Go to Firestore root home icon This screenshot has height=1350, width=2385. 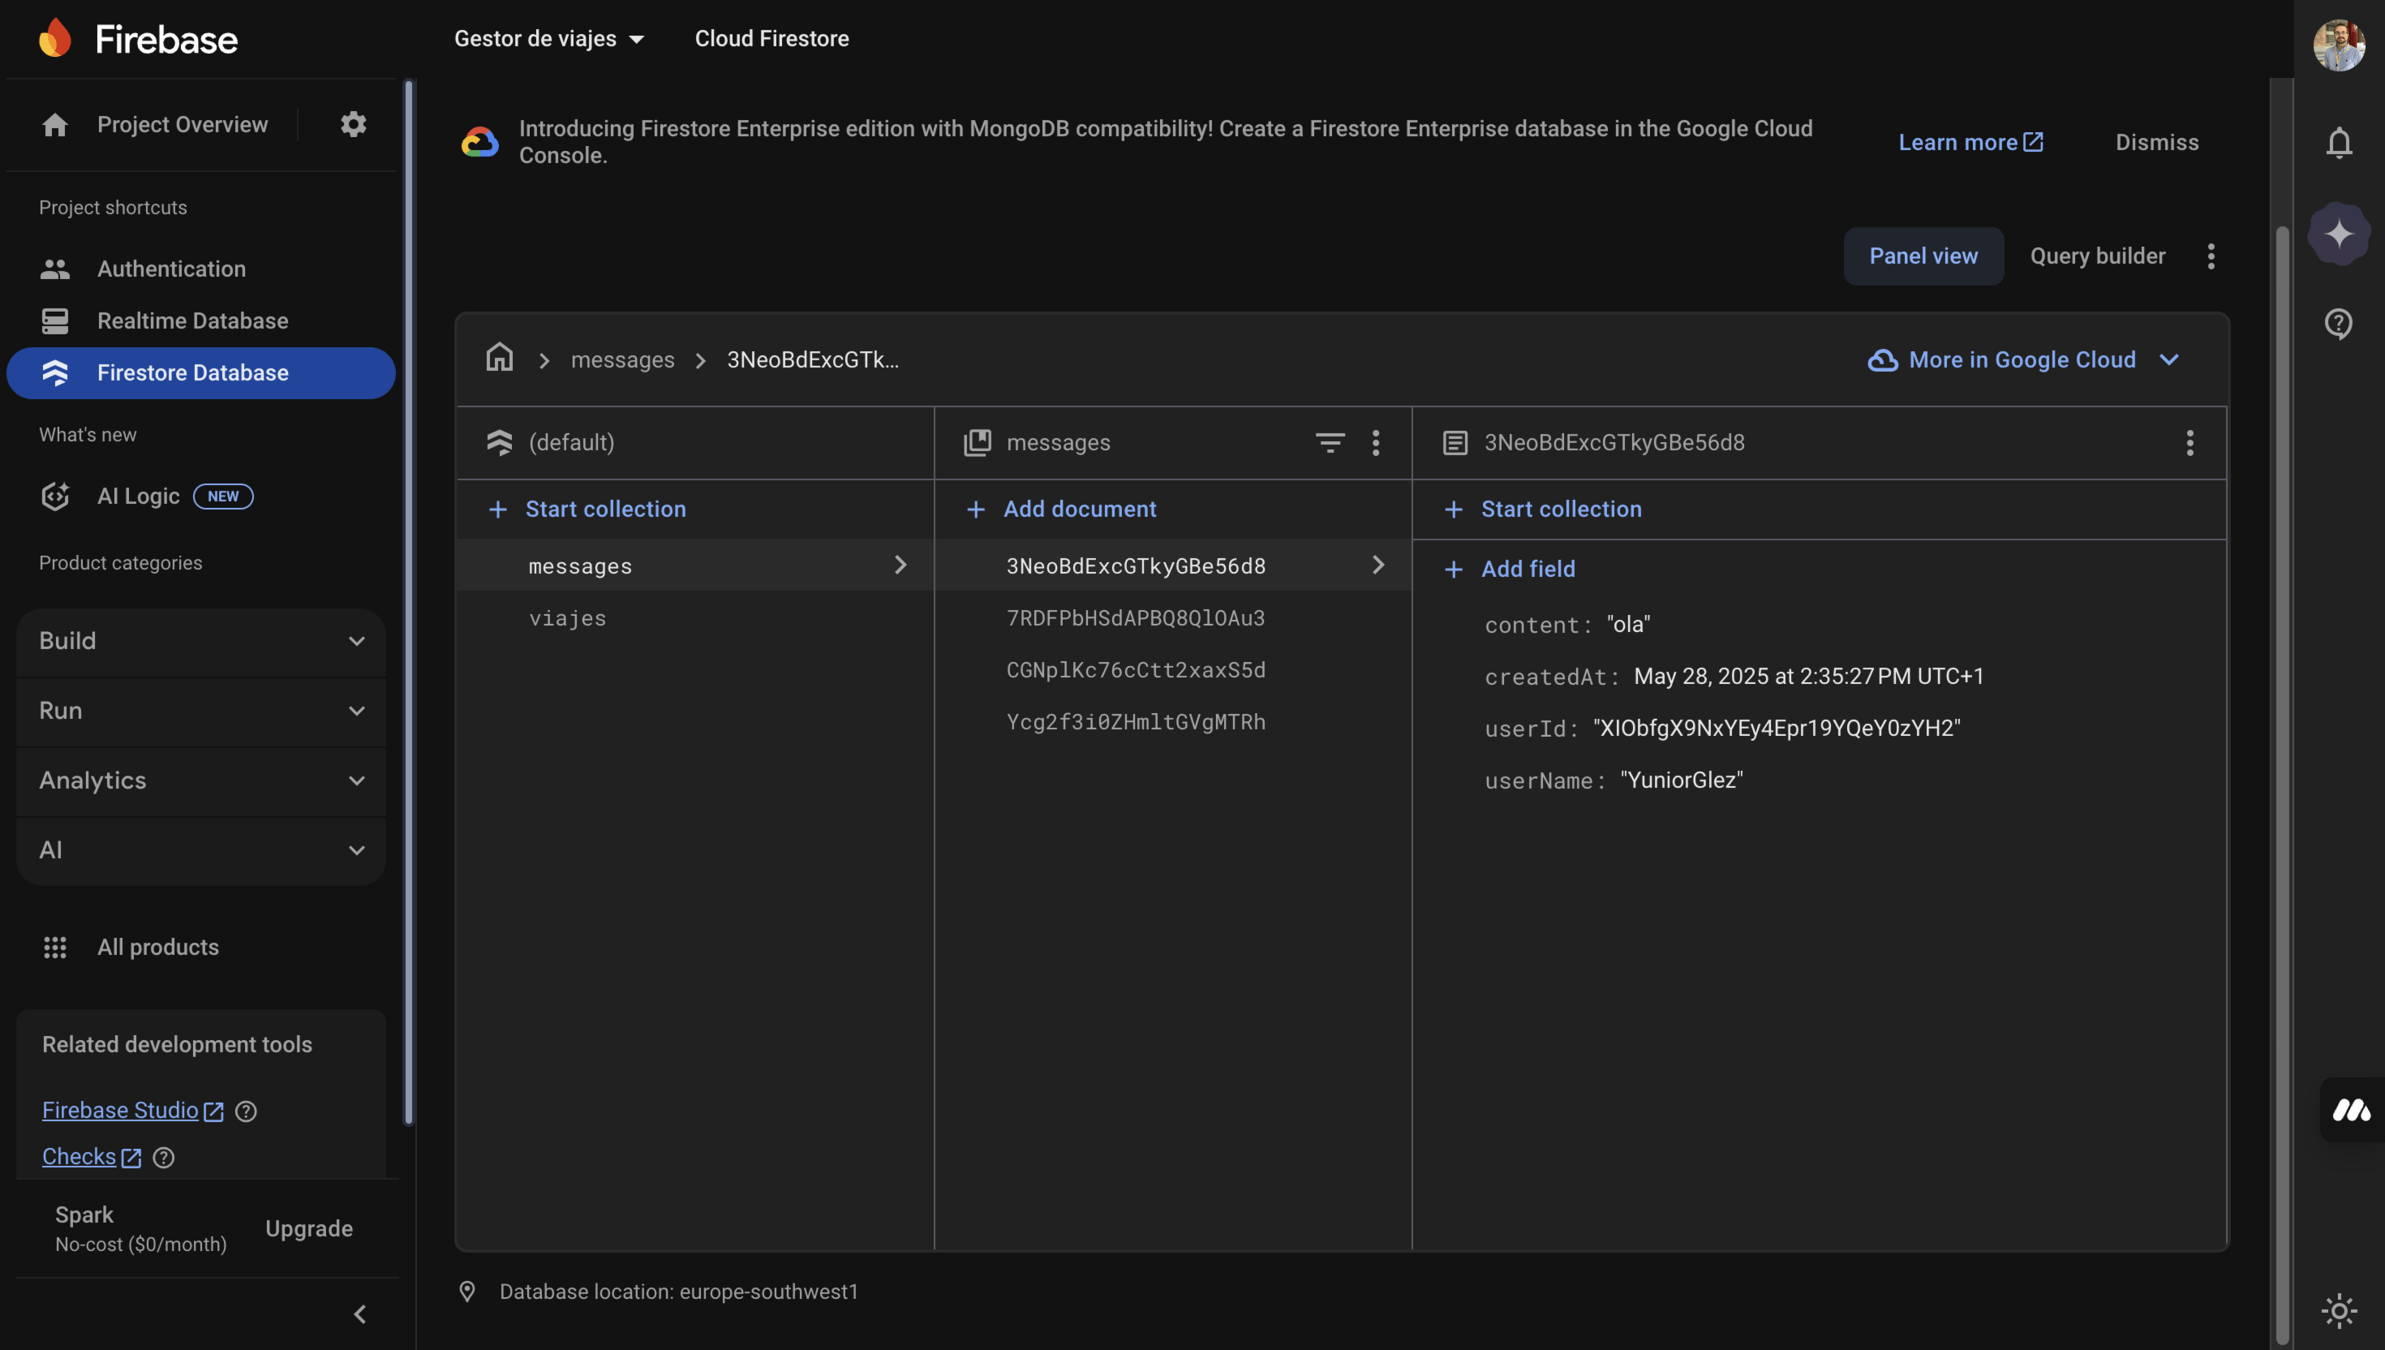(499, 358)
